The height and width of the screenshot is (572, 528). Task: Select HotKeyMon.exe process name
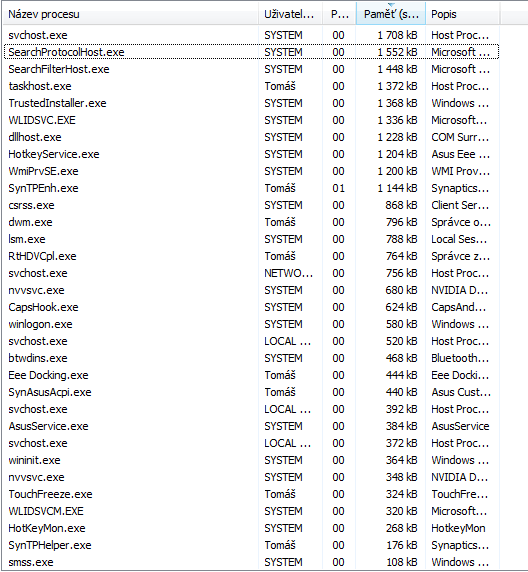(x=47, y=528)
